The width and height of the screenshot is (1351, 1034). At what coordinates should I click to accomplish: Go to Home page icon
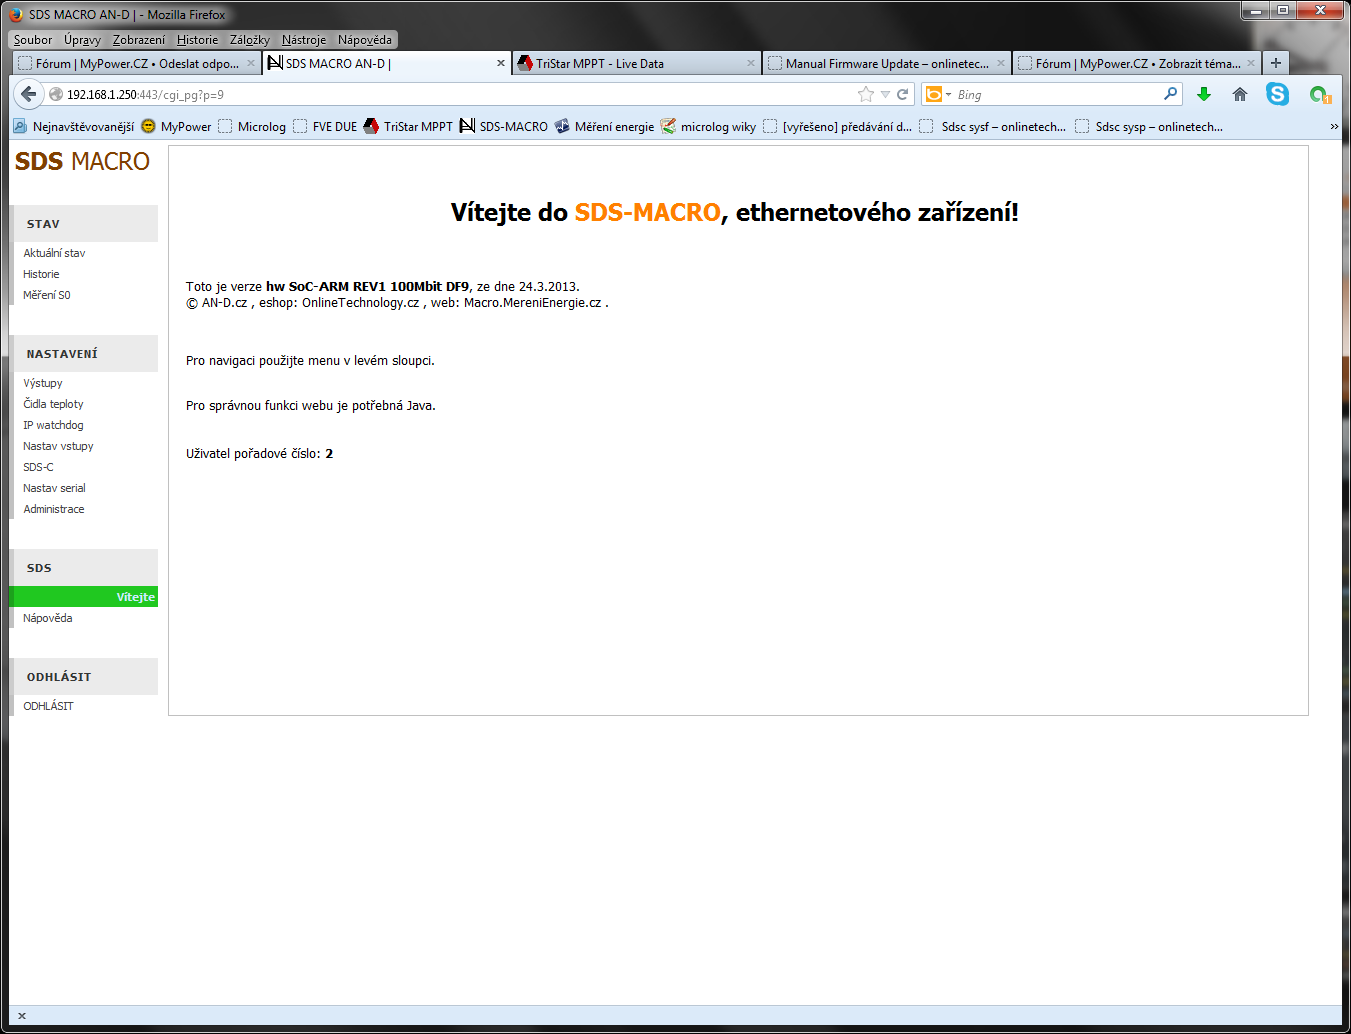1240,94
